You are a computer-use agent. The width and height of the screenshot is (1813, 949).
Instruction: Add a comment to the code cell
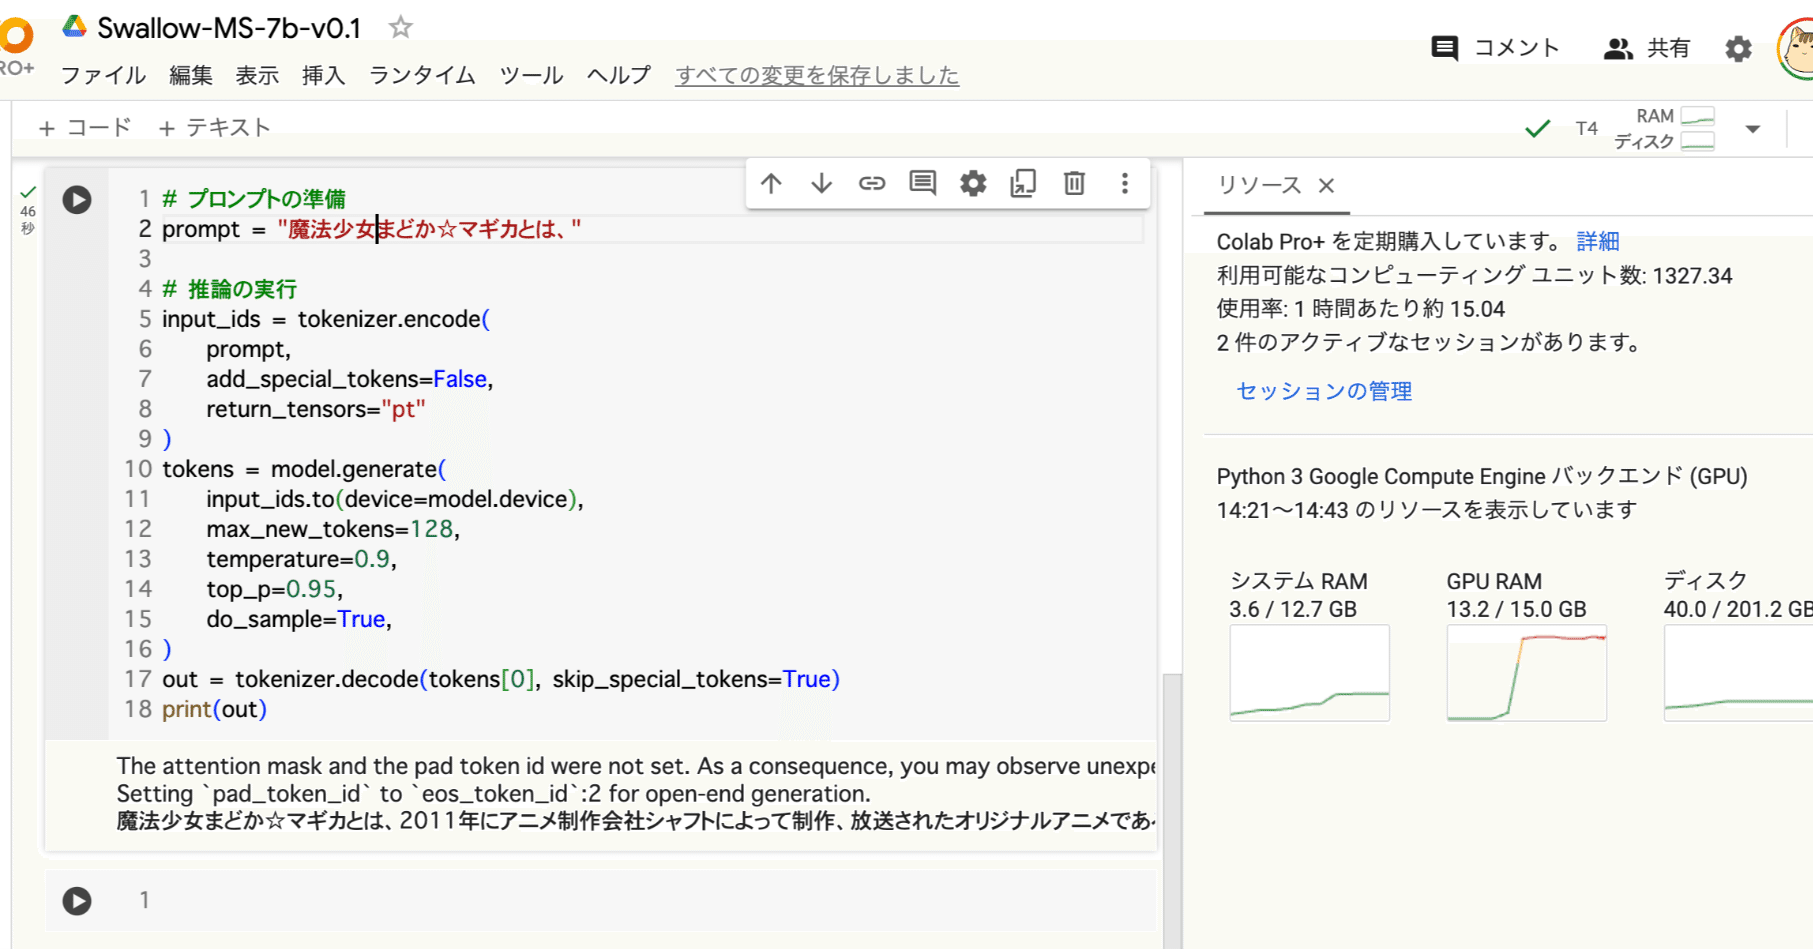point(922,183)
